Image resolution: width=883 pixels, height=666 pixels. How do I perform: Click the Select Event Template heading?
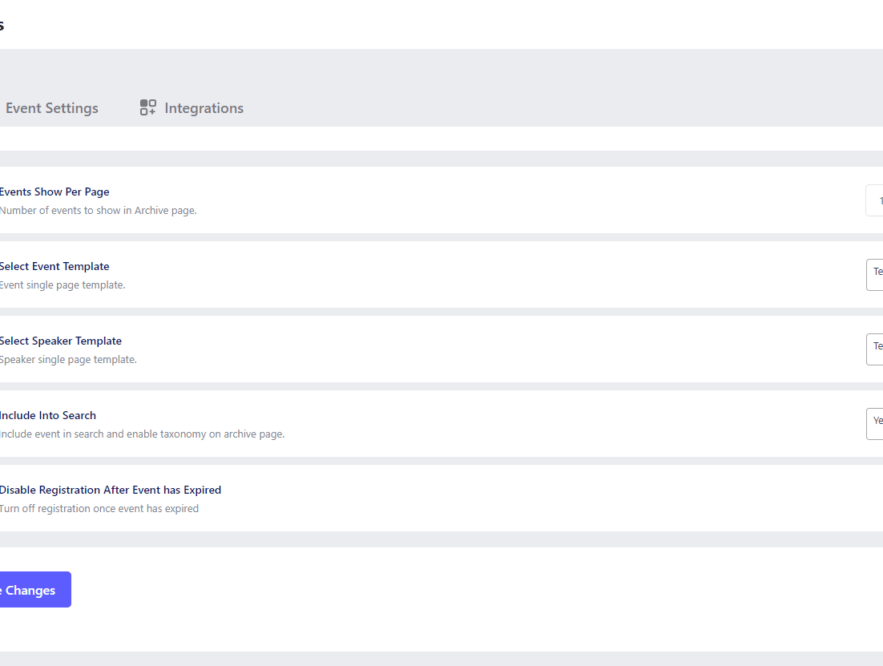(55, 266)
